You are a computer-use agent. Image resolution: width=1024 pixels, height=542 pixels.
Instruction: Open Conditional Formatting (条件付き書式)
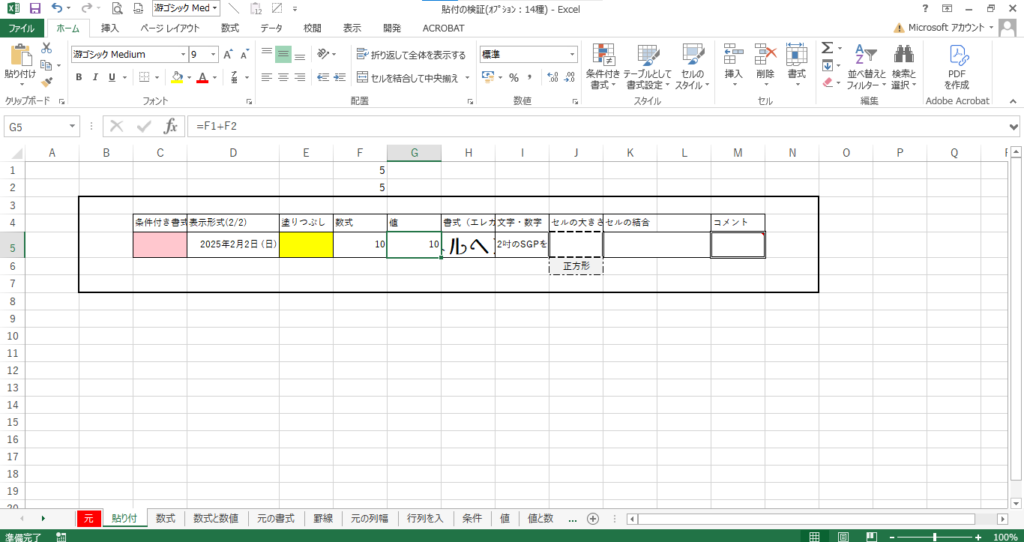(x=602, y=66)
